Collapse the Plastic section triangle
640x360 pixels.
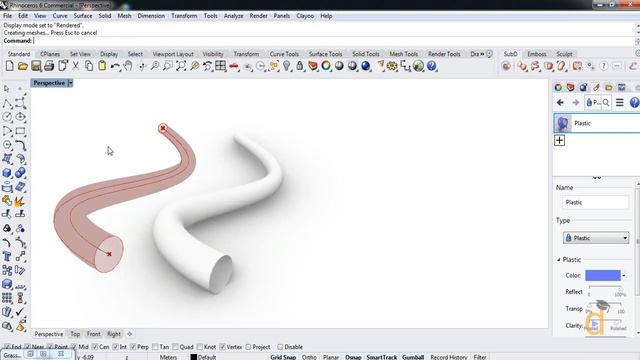point(558,260)
